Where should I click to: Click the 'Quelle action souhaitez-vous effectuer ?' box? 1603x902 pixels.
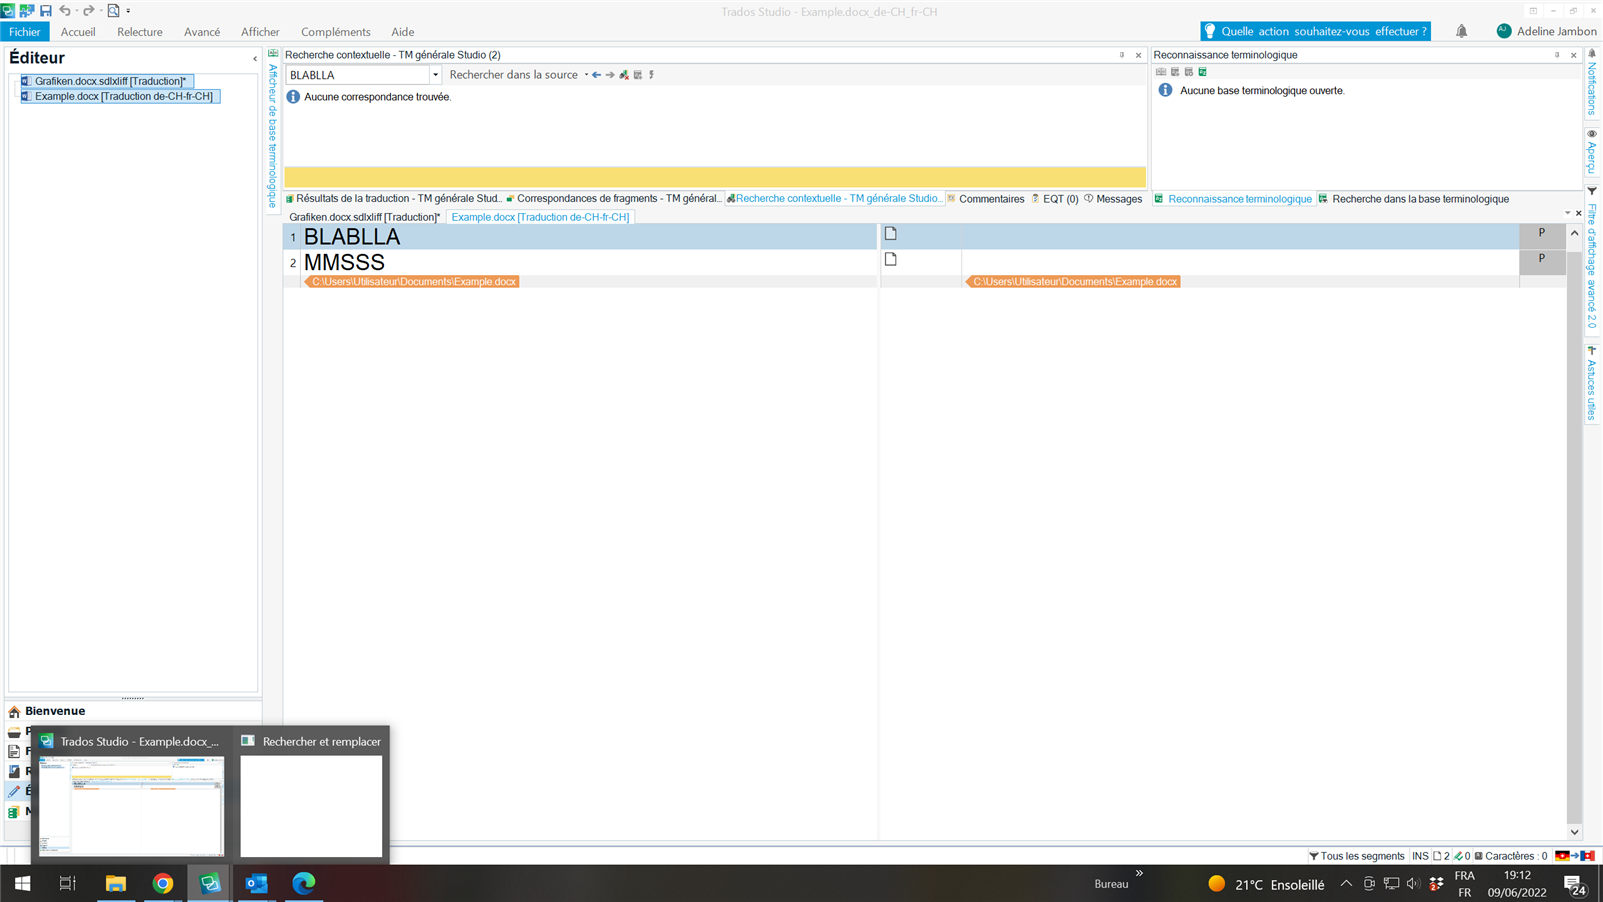[1315, 31]
